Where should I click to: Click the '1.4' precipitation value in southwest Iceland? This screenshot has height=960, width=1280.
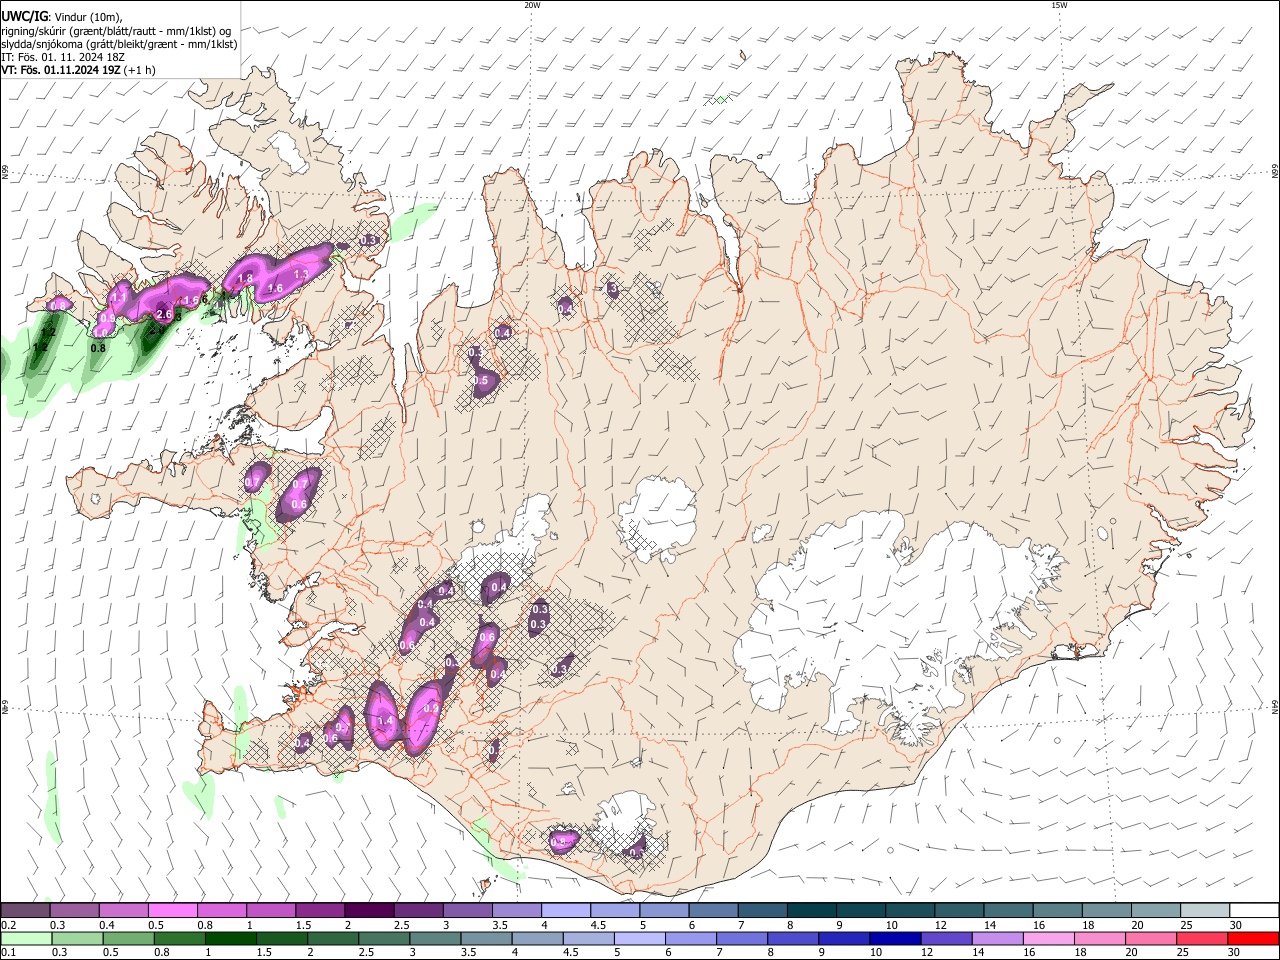point(384,720)
